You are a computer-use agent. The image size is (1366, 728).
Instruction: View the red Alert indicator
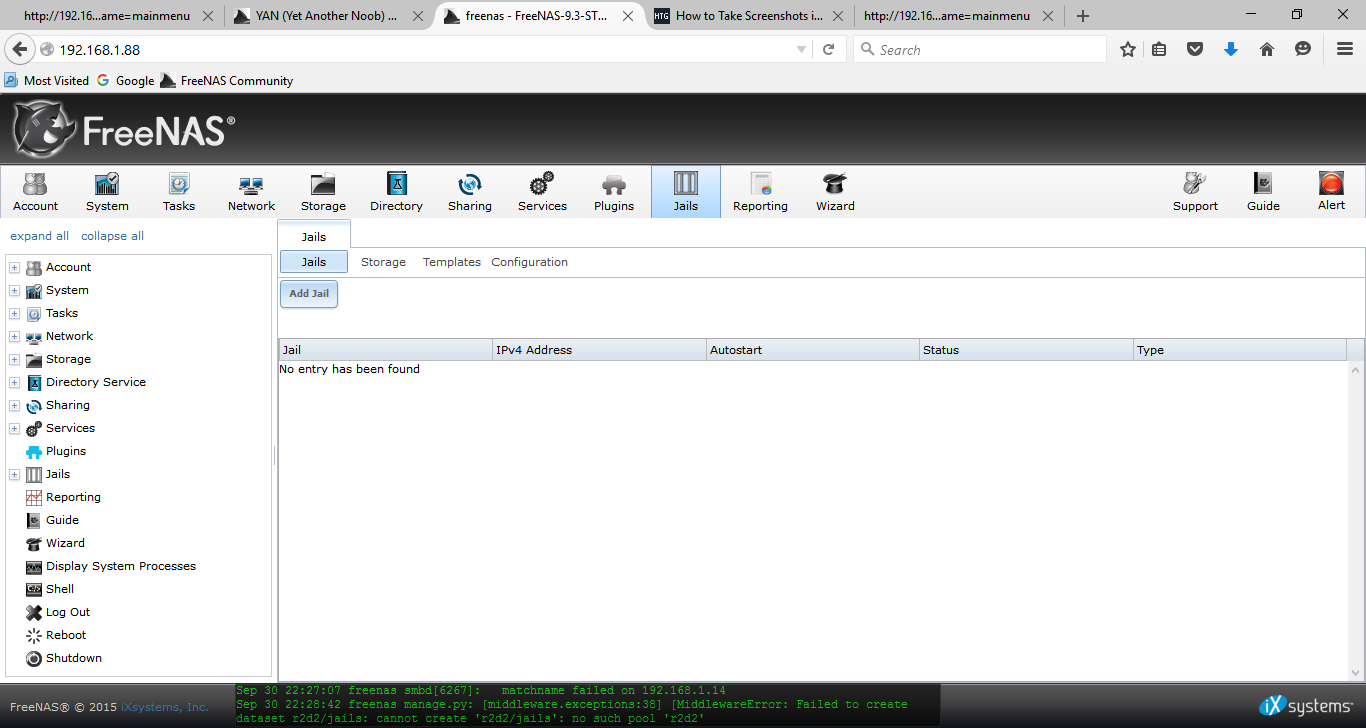pyautogui.click(x=1331, y=191)
